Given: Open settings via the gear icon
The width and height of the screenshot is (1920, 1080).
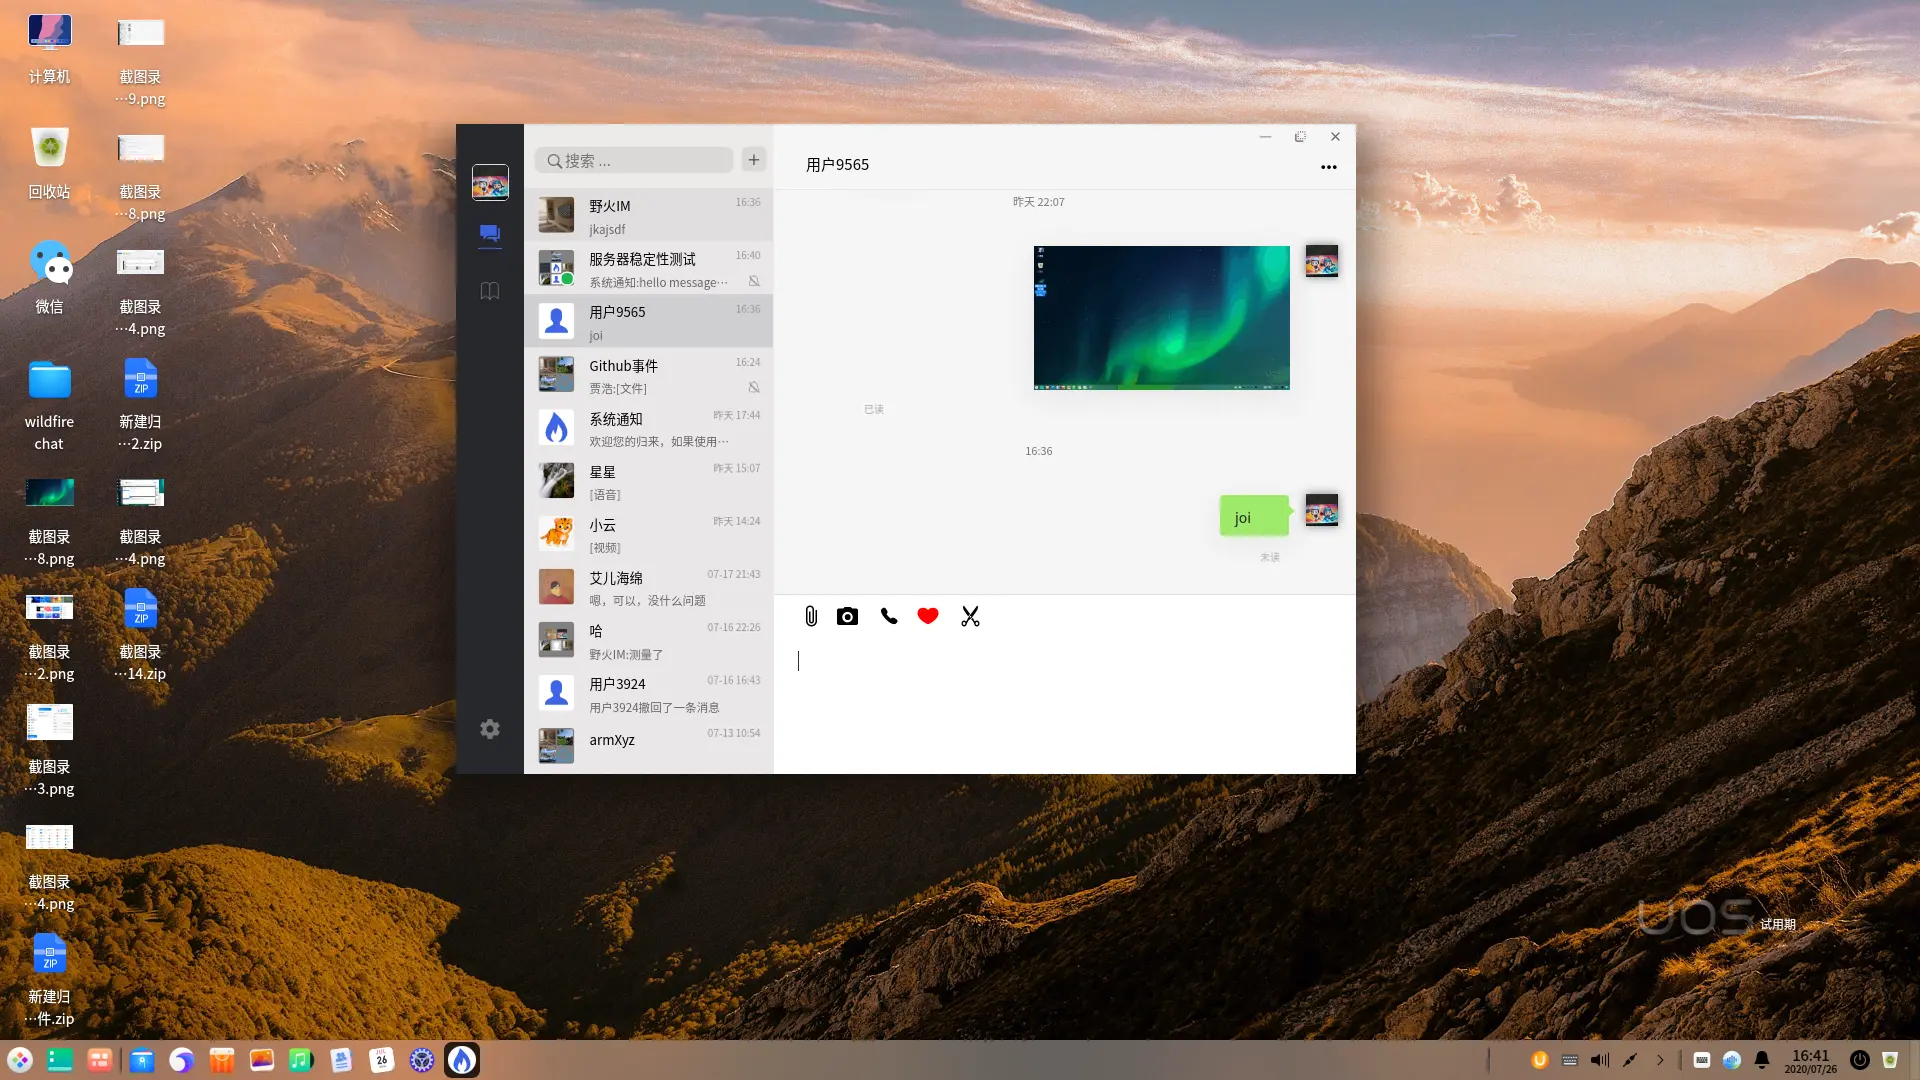Looking at the screenshot, I should pos(489,728).
